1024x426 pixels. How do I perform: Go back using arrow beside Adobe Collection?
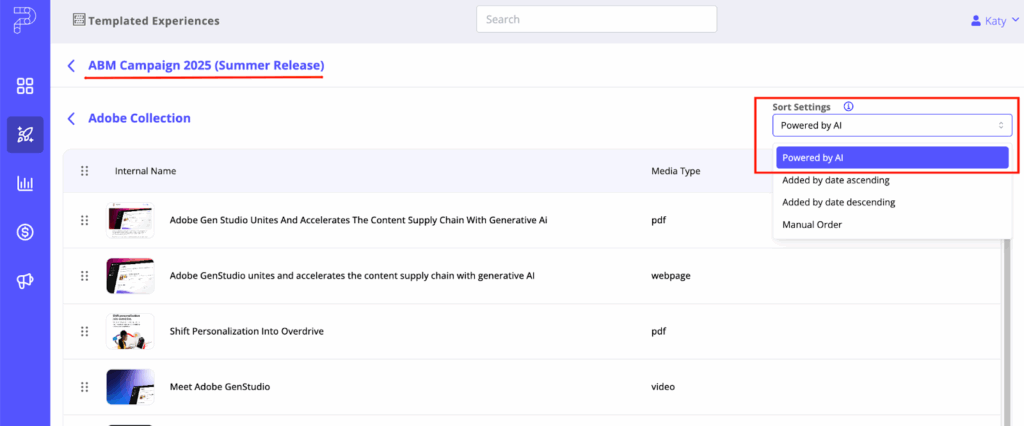[x=71, y=119]
